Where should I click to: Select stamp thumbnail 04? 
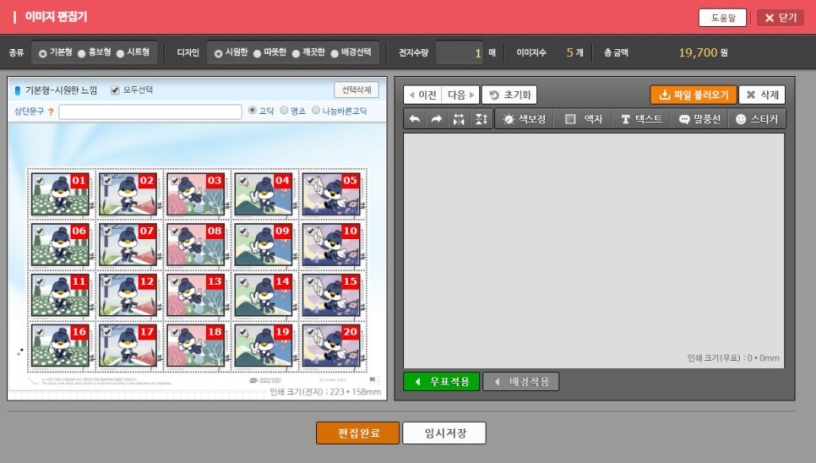[x=263, y=194]
